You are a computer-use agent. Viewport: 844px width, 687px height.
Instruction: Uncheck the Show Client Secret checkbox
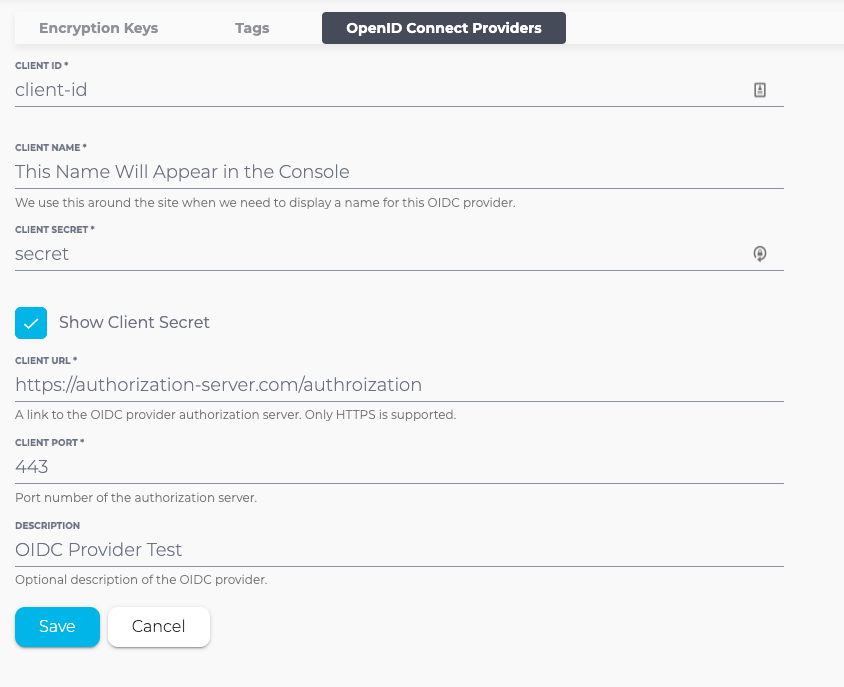(31, 323)
